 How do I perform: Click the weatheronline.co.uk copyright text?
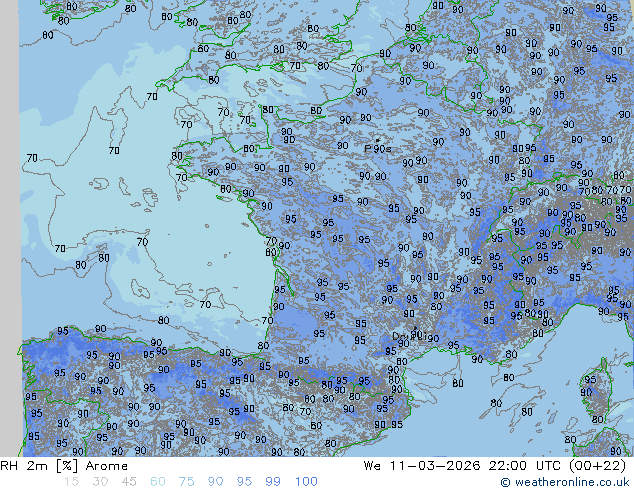(x=565, y=482)
